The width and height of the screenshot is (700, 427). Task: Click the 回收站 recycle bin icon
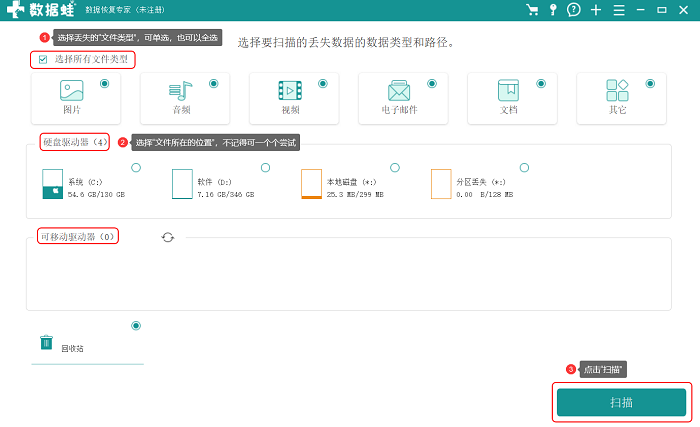(x=46, y=342)
